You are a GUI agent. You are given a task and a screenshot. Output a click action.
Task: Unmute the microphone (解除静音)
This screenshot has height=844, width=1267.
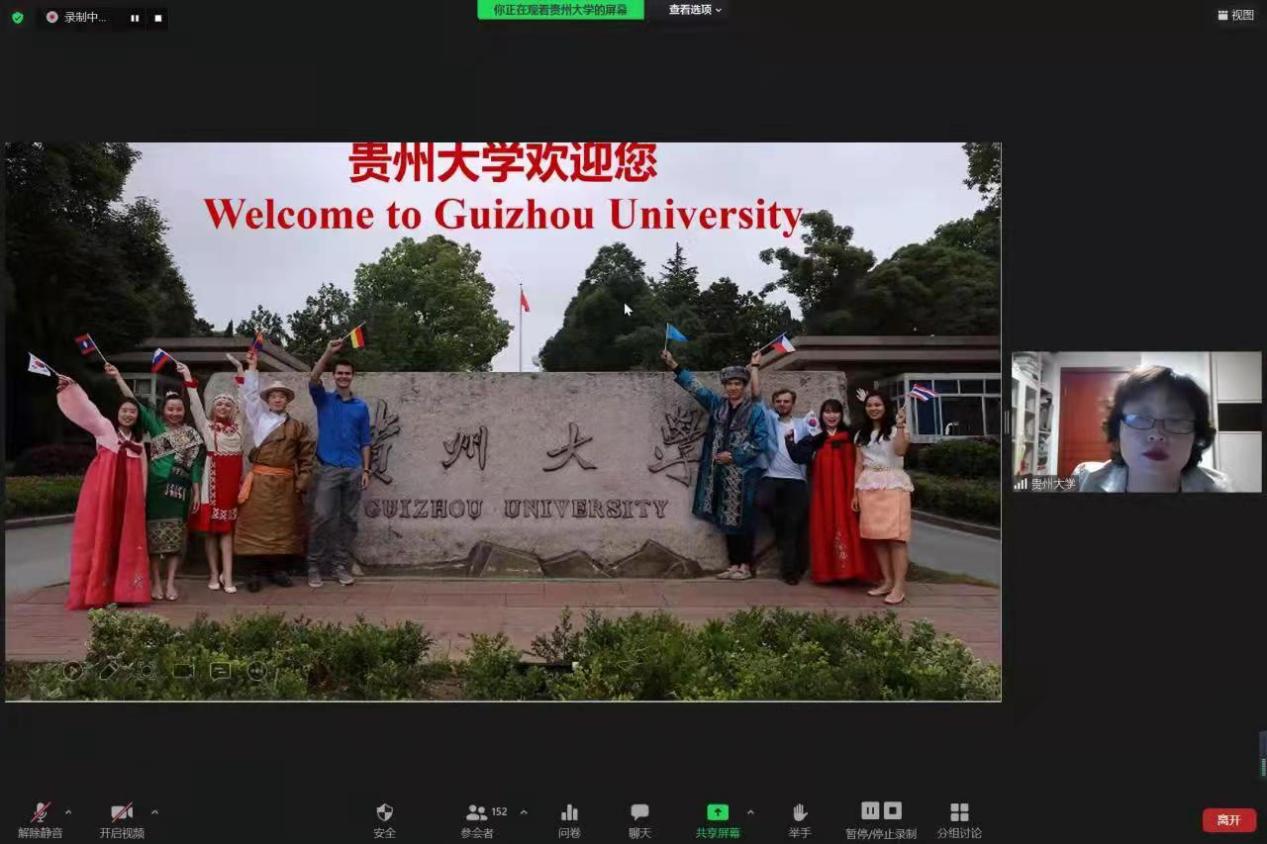click(x=40, y=813)
